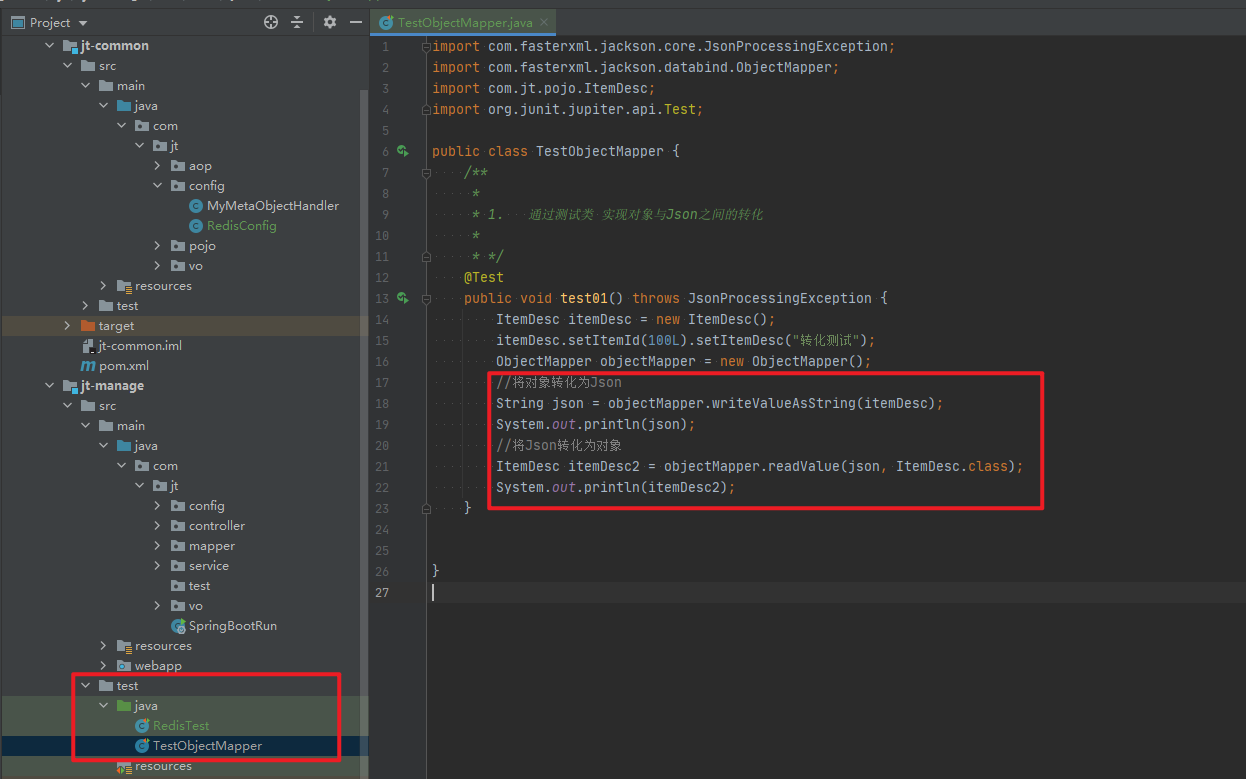Collapse the jt-common module node
This screenshot has width=1246, height=779.
49,46
